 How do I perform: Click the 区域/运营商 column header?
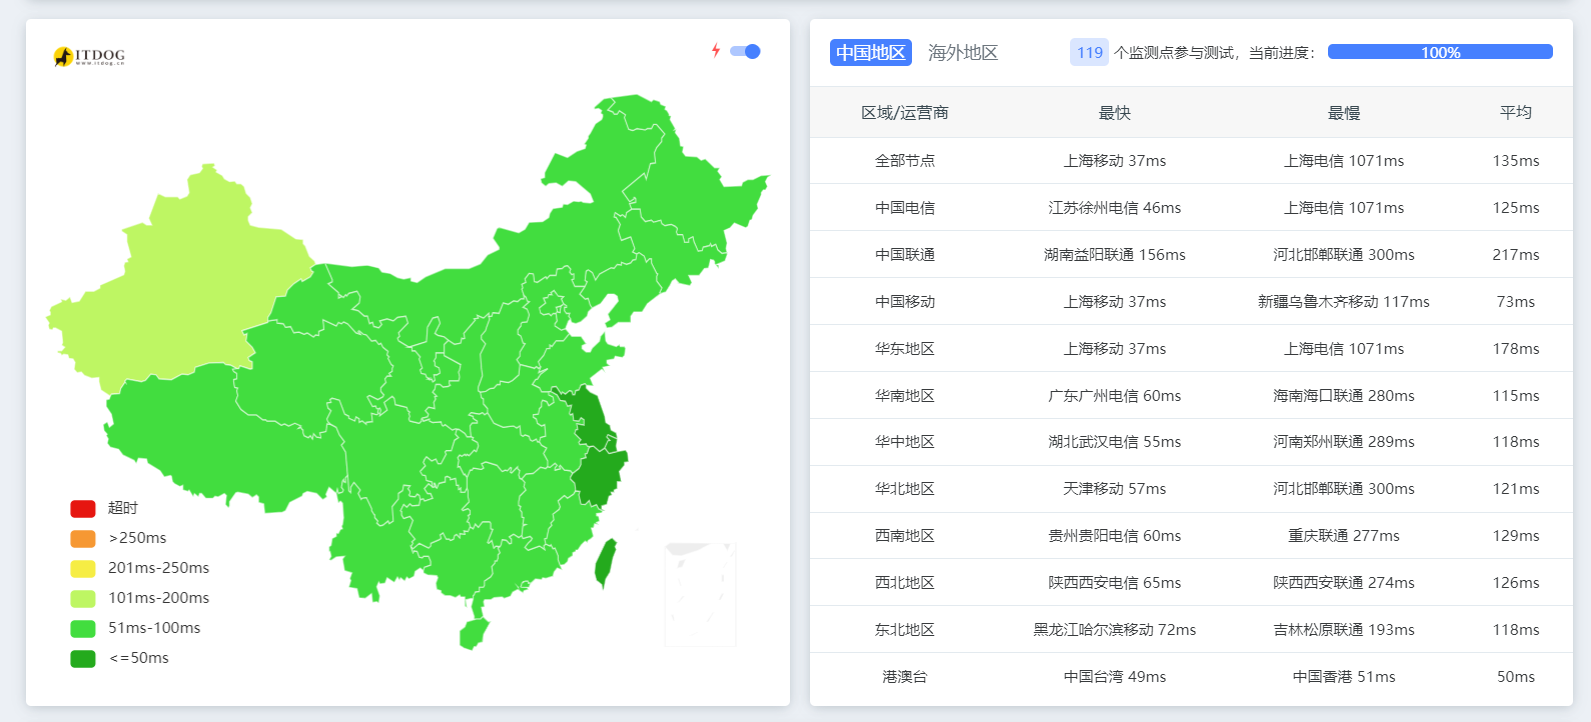(904, 113)
